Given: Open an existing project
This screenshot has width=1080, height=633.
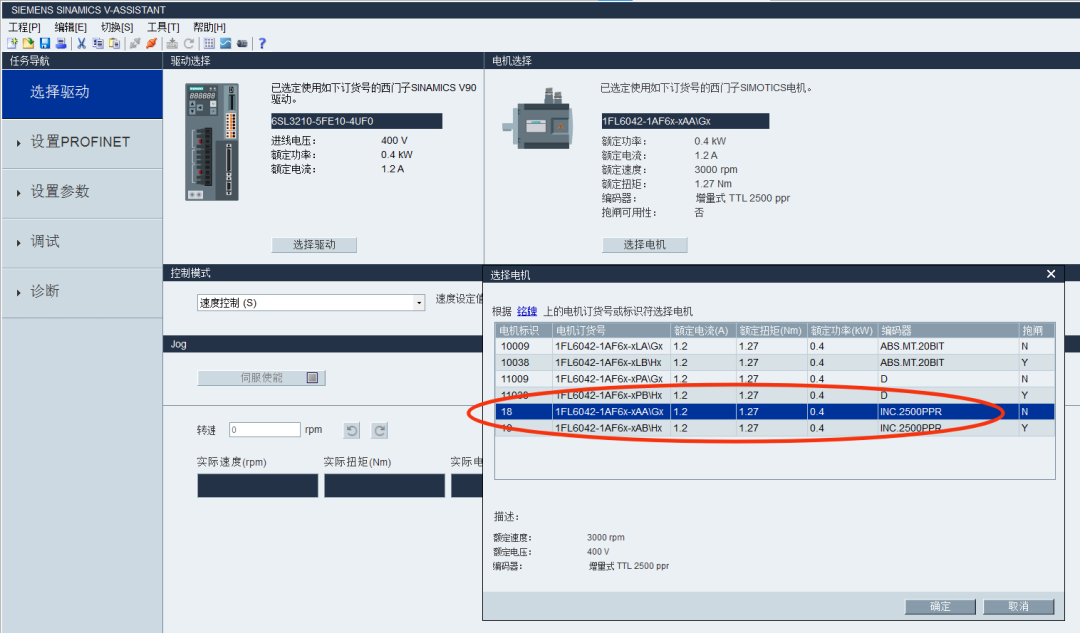Looking at the screenshot, I should (27, 43).
